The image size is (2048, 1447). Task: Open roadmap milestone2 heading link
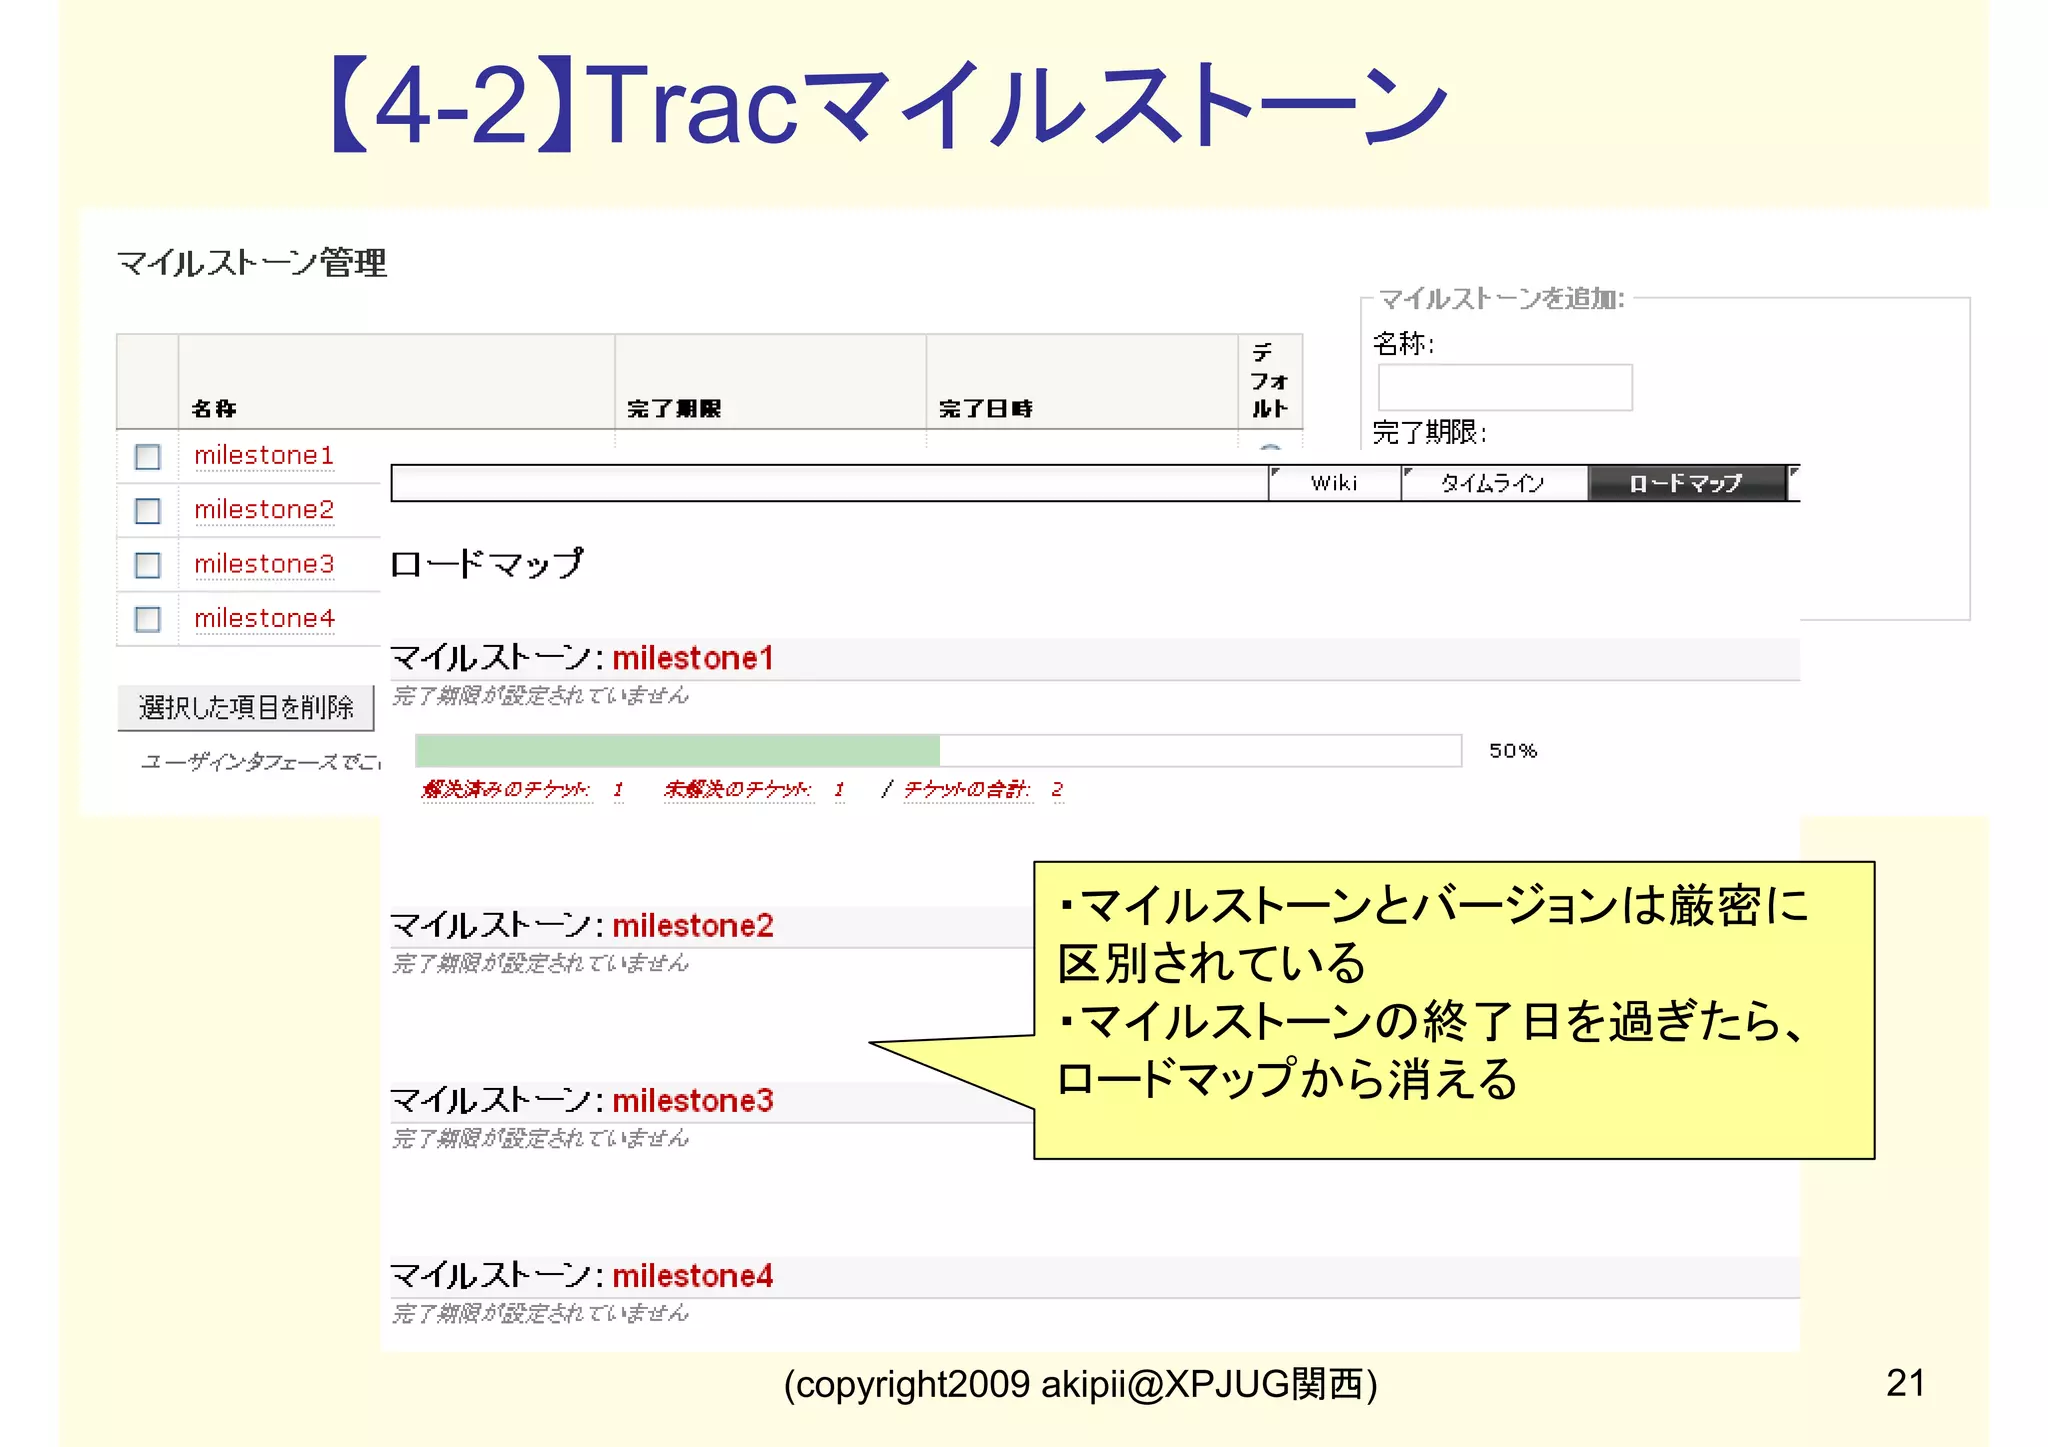(x=693, y=926)
